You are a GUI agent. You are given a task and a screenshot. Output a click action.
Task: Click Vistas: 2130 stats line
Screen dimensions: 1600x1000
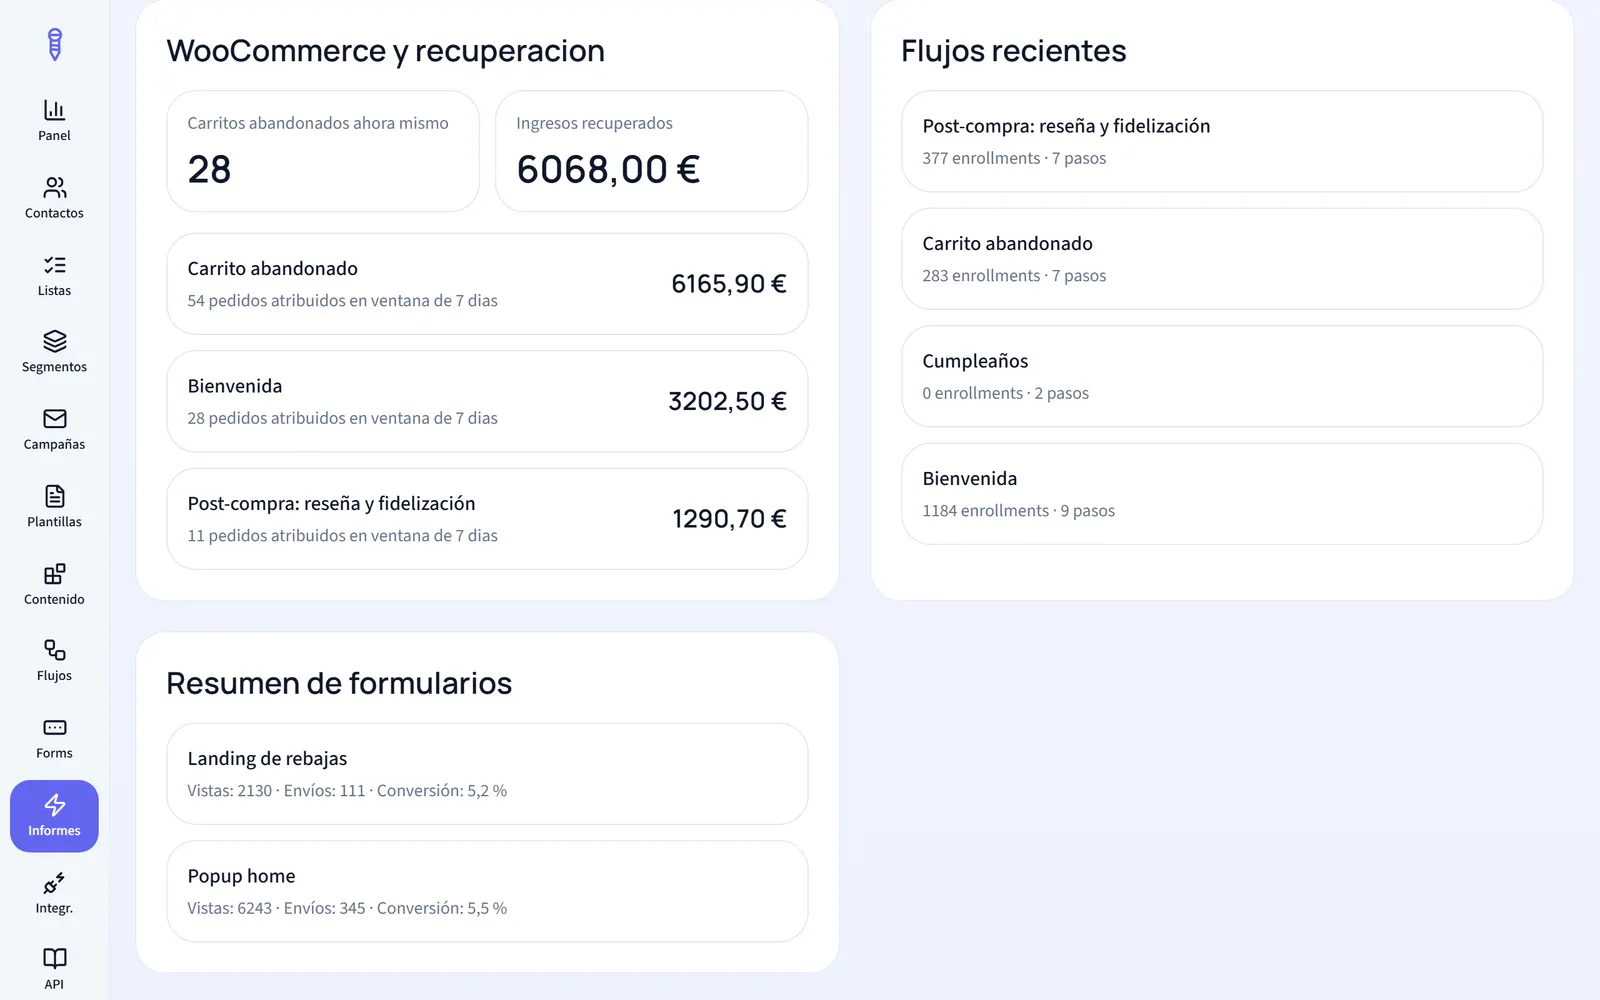tap(347, 791)
